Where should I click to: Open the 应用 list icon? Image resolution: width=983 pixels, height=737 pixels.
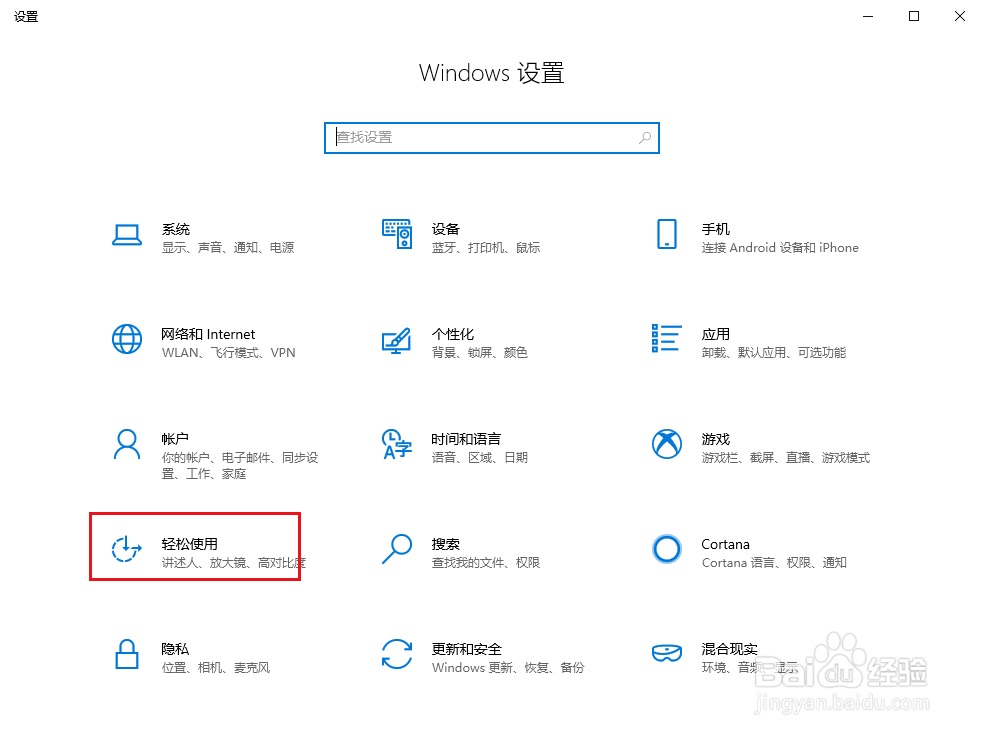click(666, 338)
